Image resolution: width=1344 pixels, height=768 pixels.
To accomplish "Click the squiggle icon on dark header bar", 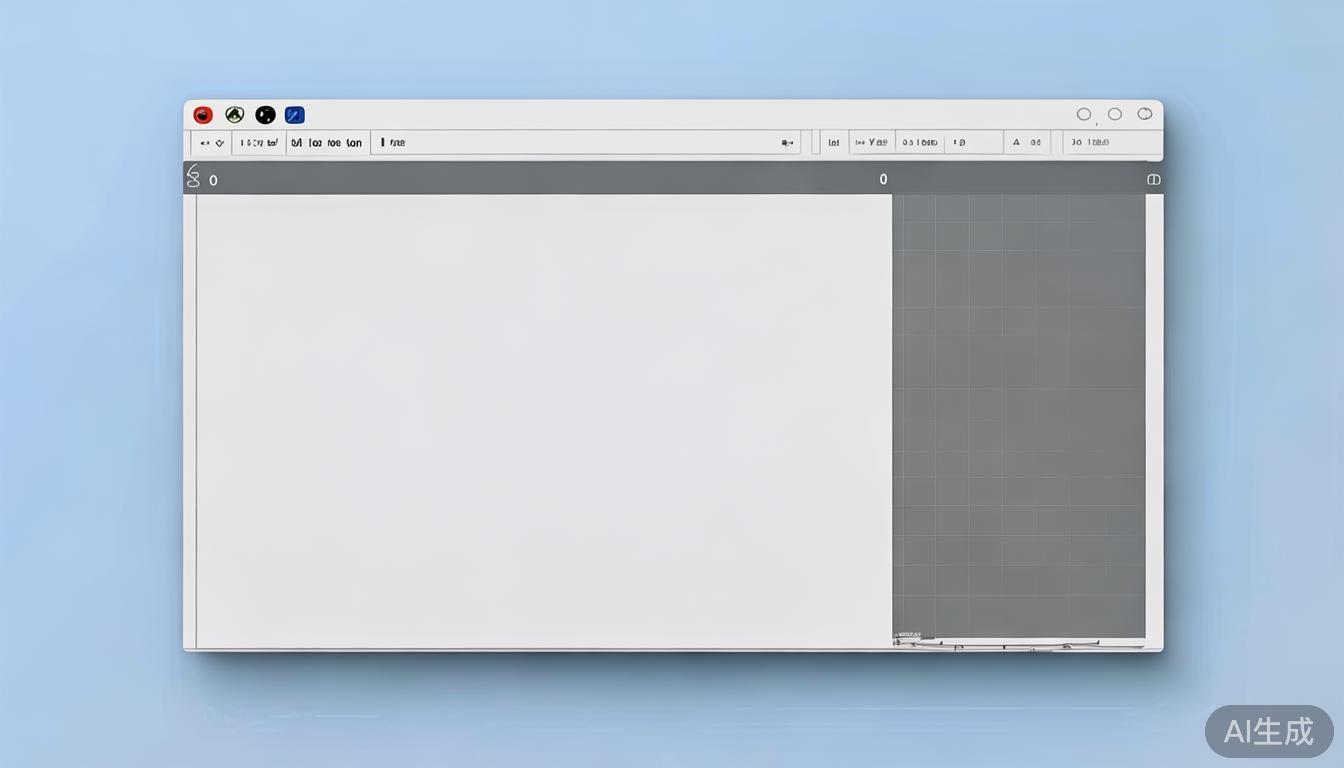I will point(194,177).
